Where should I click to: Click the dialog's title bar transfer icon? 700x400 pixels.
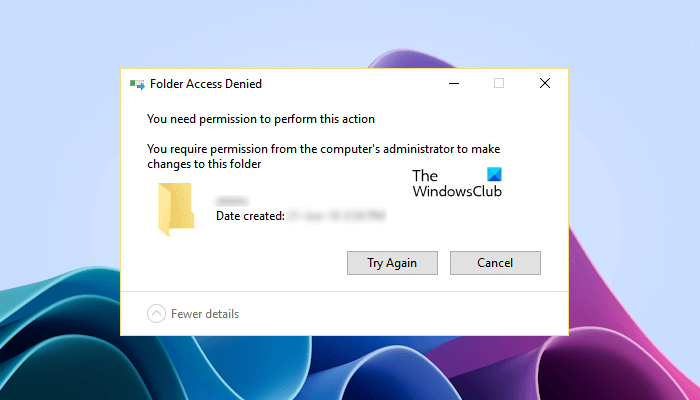[x=137, y=84]
